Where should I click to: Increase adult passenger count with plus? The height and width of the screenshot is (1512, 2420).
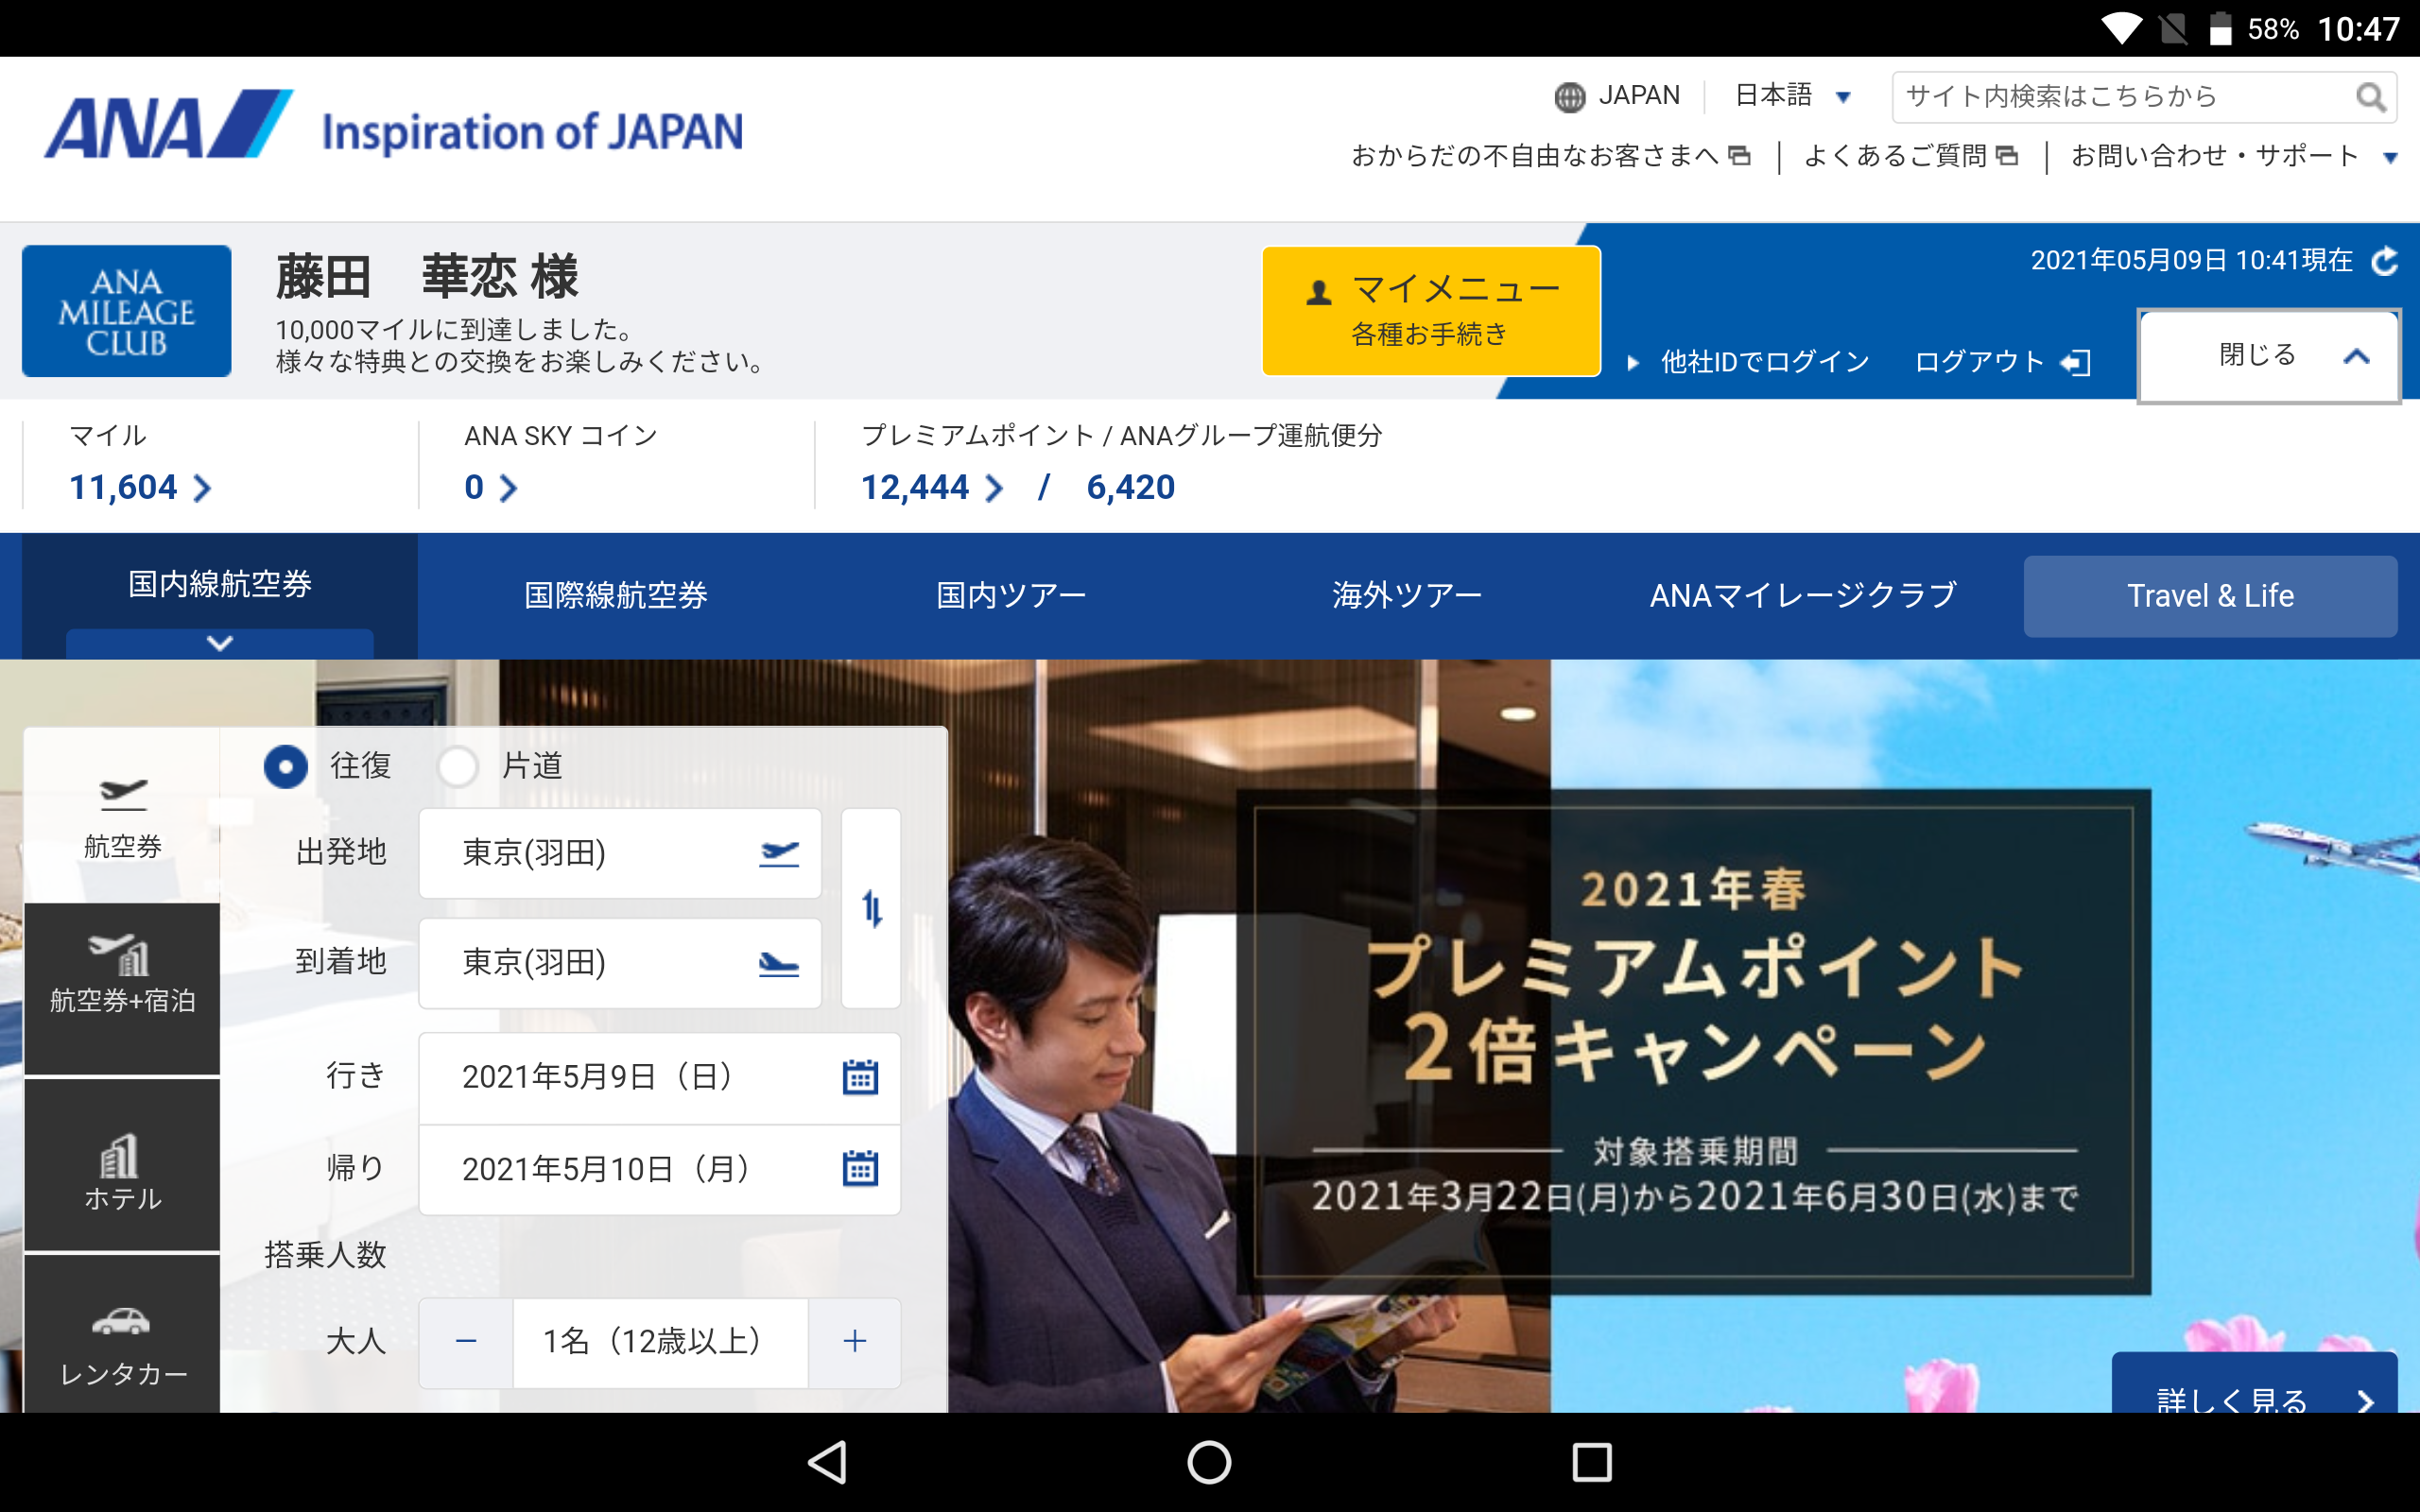pyautogui.click(x=854, y=1342)
